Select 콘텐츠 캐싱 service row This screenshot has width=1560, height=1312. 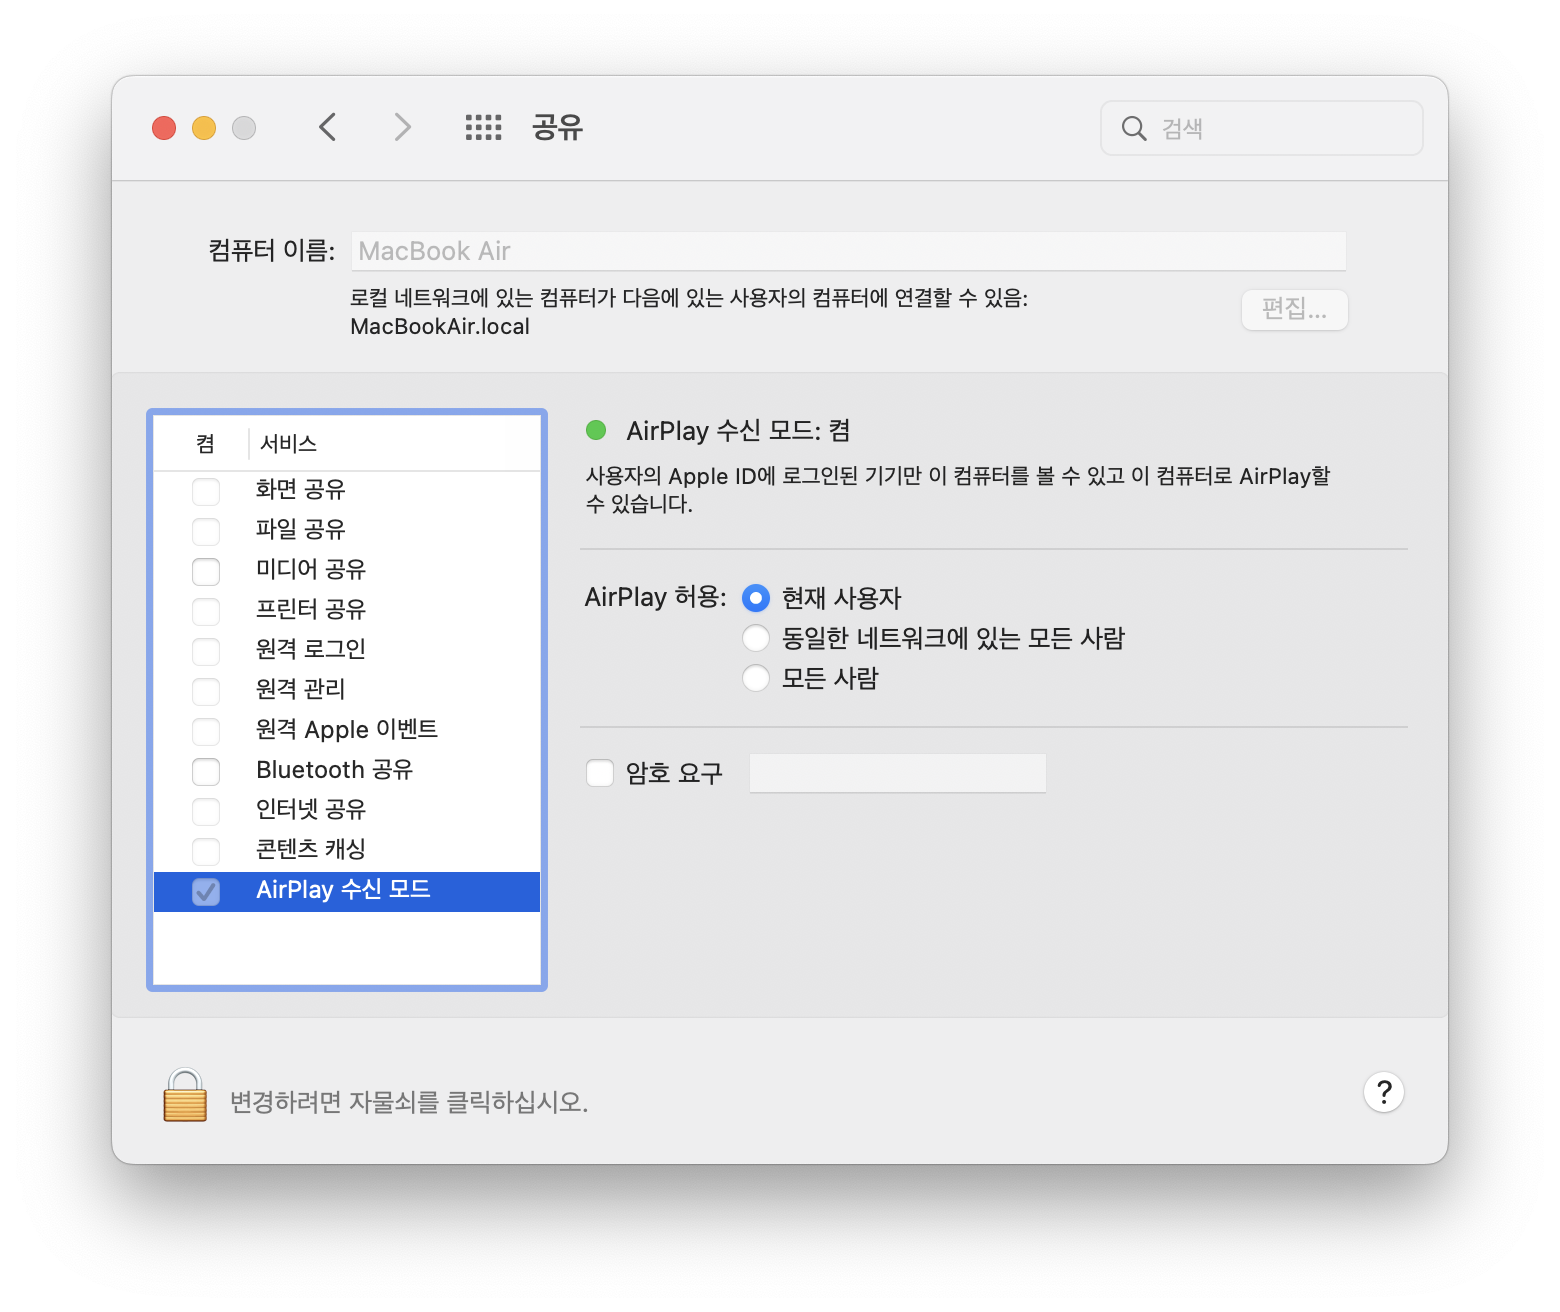[347, 850]
